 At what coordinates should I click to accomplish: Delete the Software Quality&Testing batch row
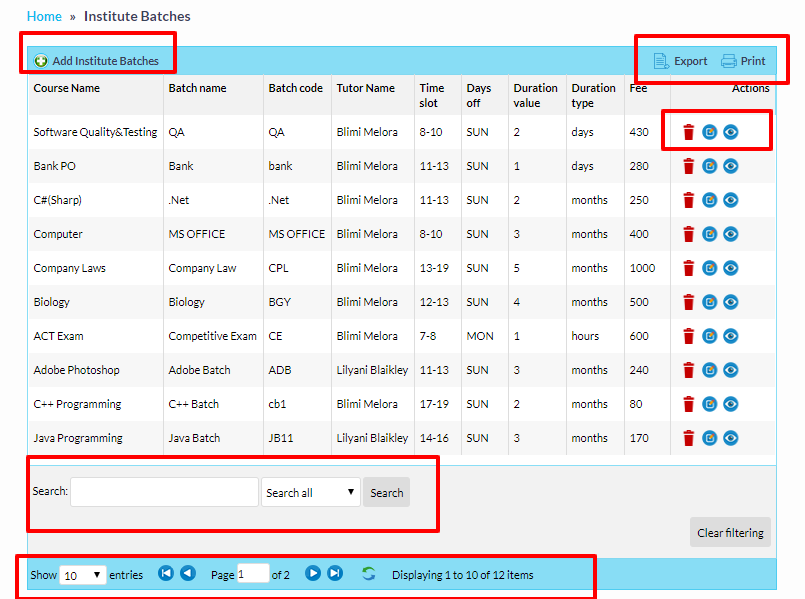click(x=688, y=132)
